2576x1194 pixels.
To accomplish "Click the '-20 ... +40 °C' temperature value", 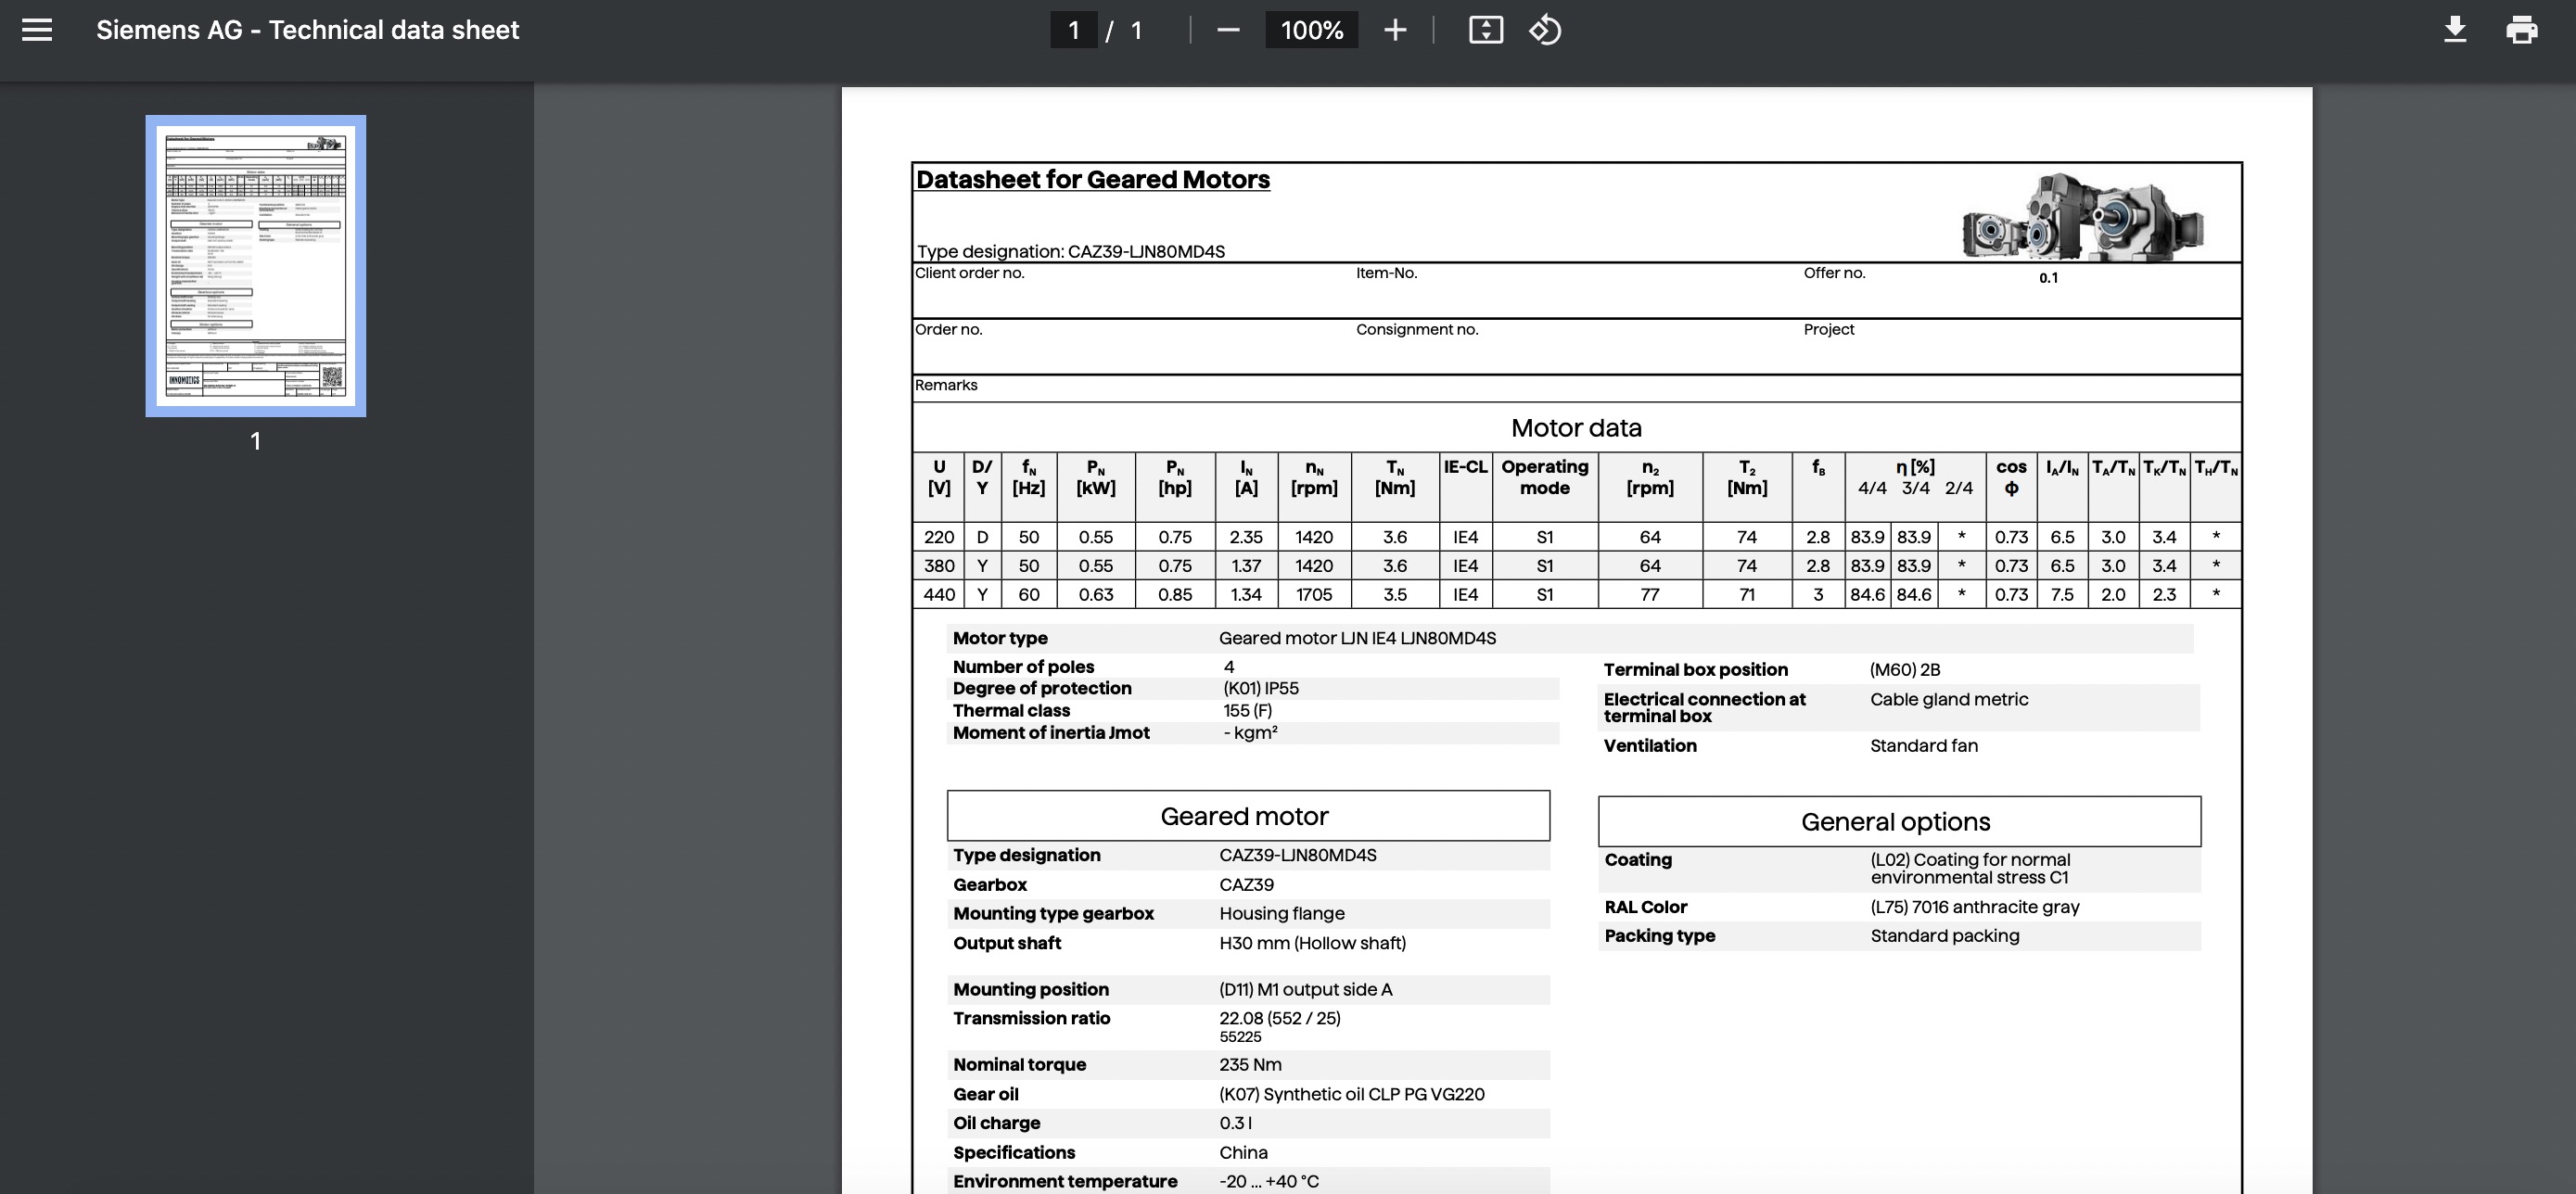I will tap(1268, 1182).
